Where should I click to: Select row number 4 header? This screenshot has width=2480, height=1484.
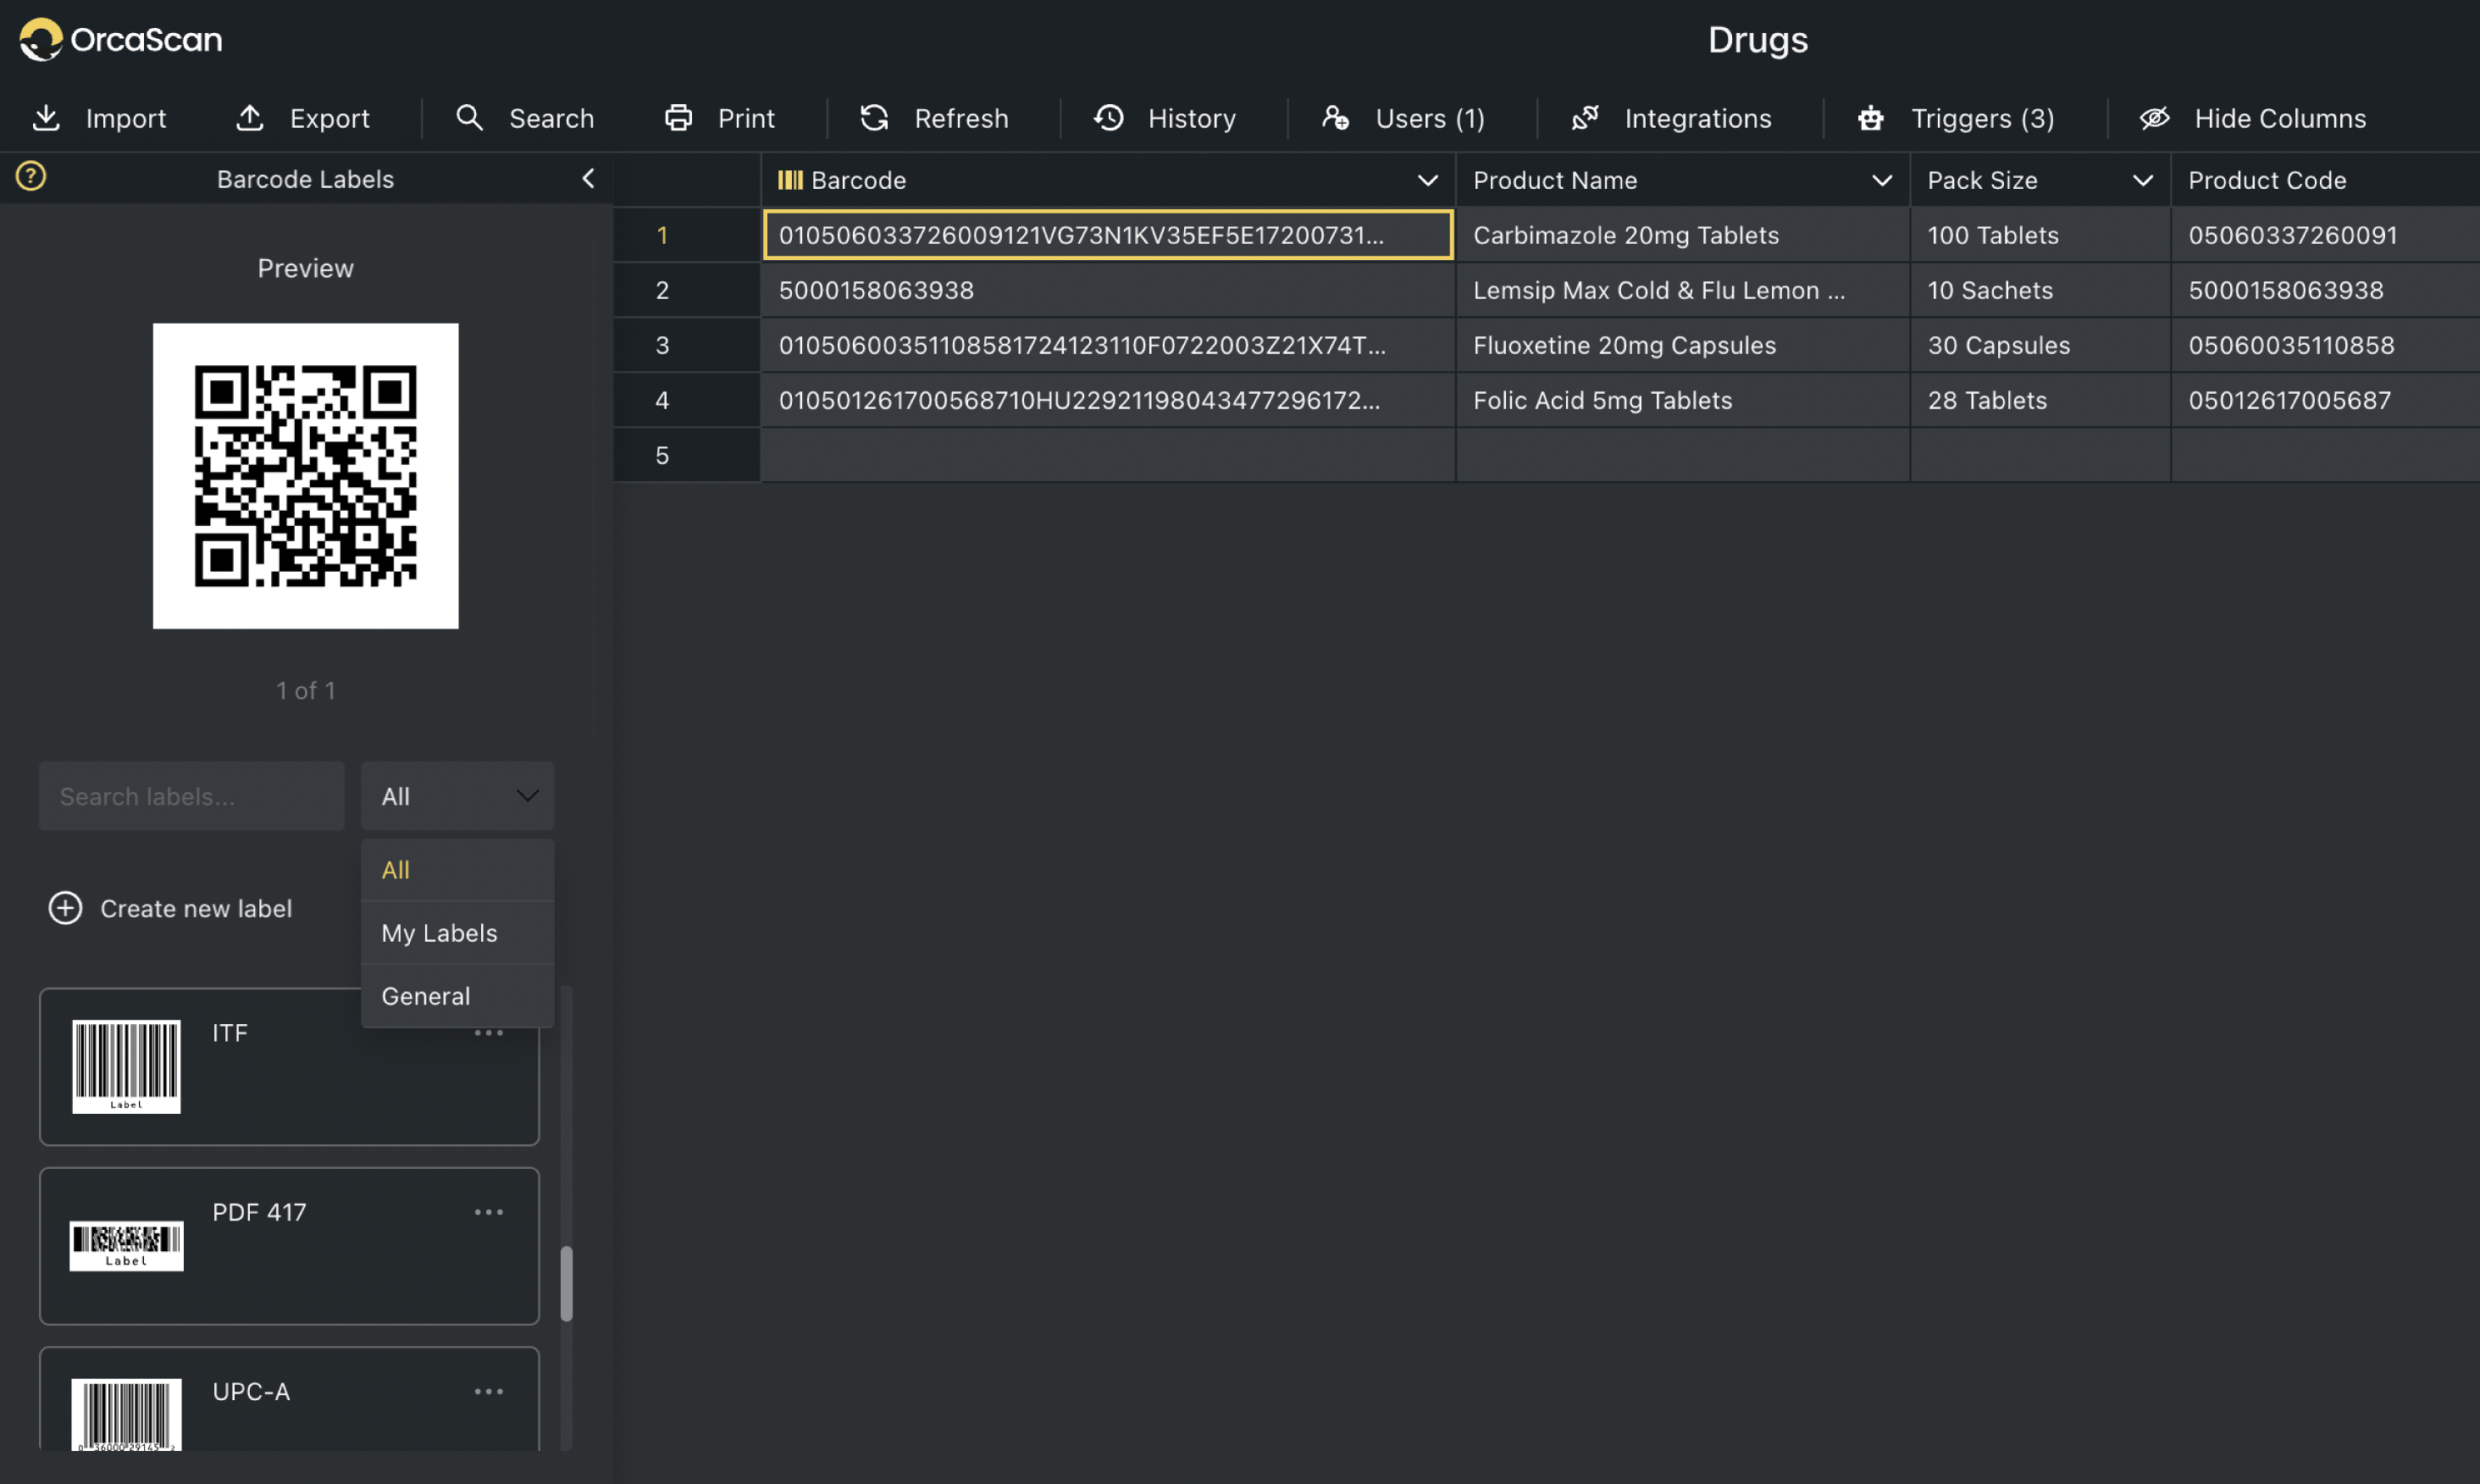(x=687, y=400)
